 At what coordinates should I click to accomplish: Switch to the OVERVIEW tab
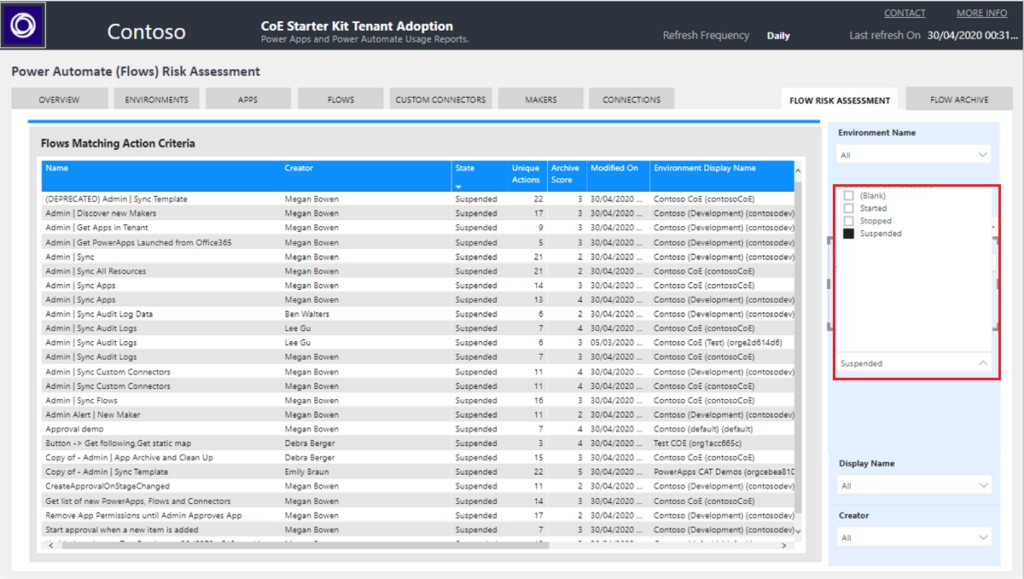[58, 98]
